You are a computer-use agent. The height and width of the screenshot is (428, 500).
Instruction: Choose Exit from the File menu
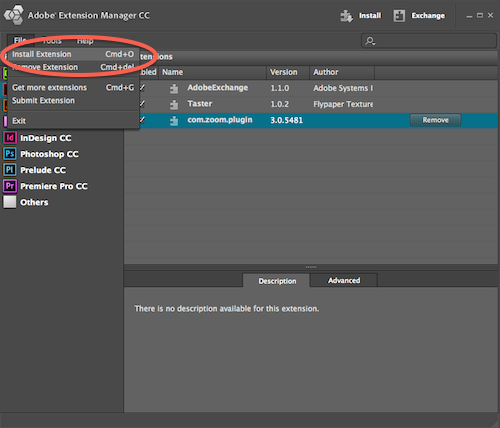click(x=73, y=121)
